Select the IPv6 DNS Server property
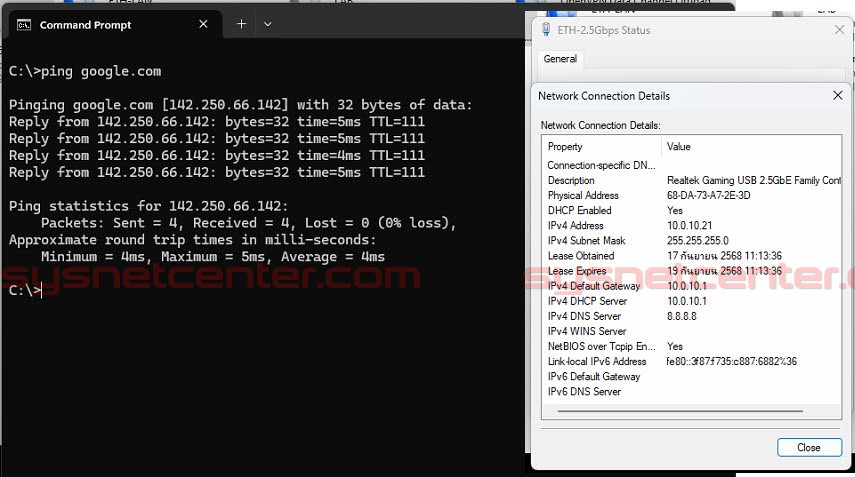855x477 pixels. (584, 391)
